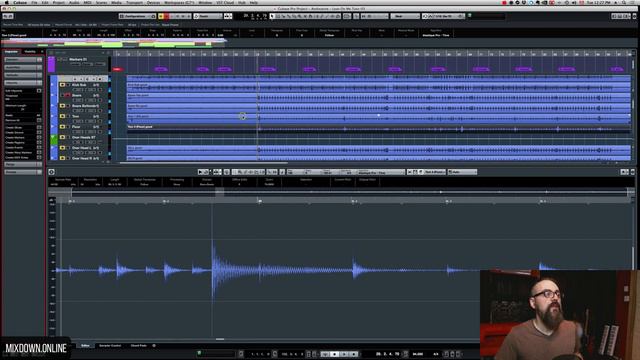Viewport: 640px width, 360px height.
Task: Click the Record button in transport bar
Action: click(354, 354)
